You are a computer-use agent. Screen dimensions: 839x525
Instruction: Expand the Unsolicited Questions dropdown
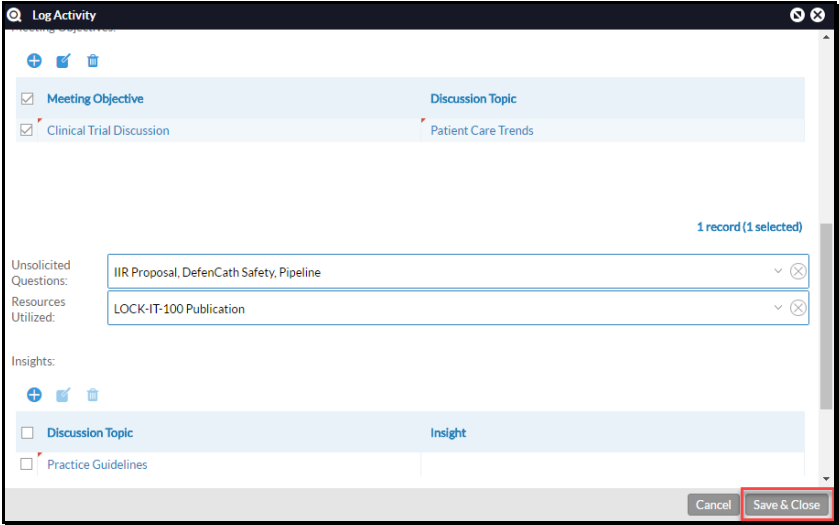click(778, 271)
